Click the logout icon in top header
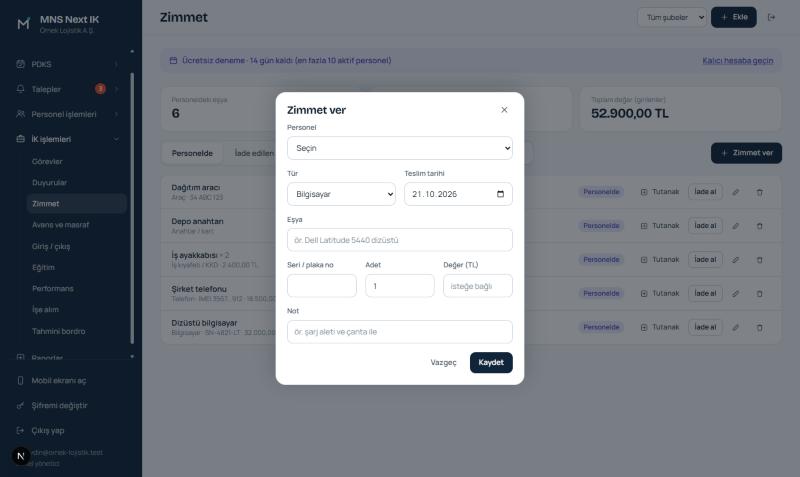 click(771, 17)
